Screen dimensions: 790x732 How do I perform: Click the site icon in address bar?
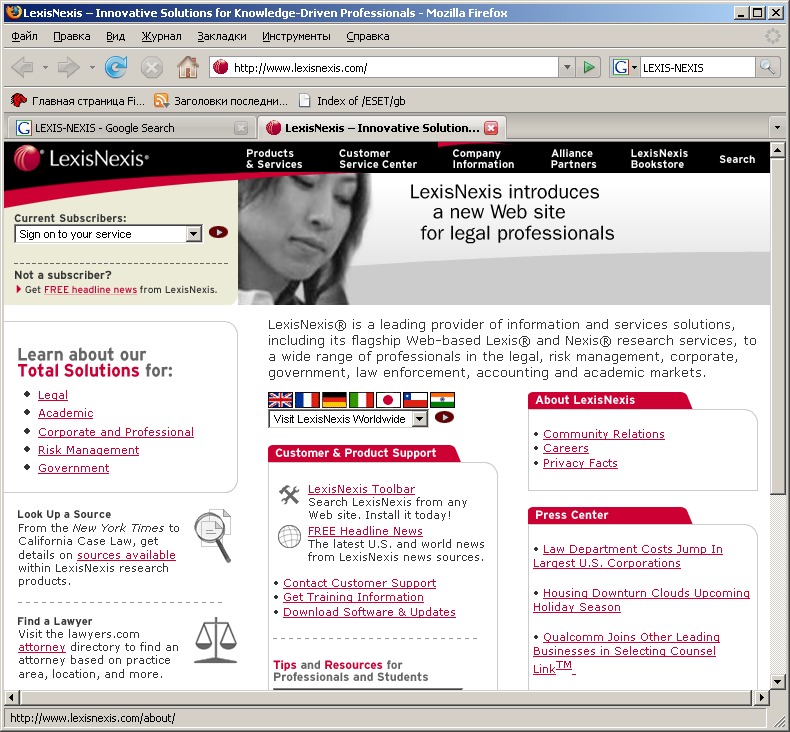(220, 67)
